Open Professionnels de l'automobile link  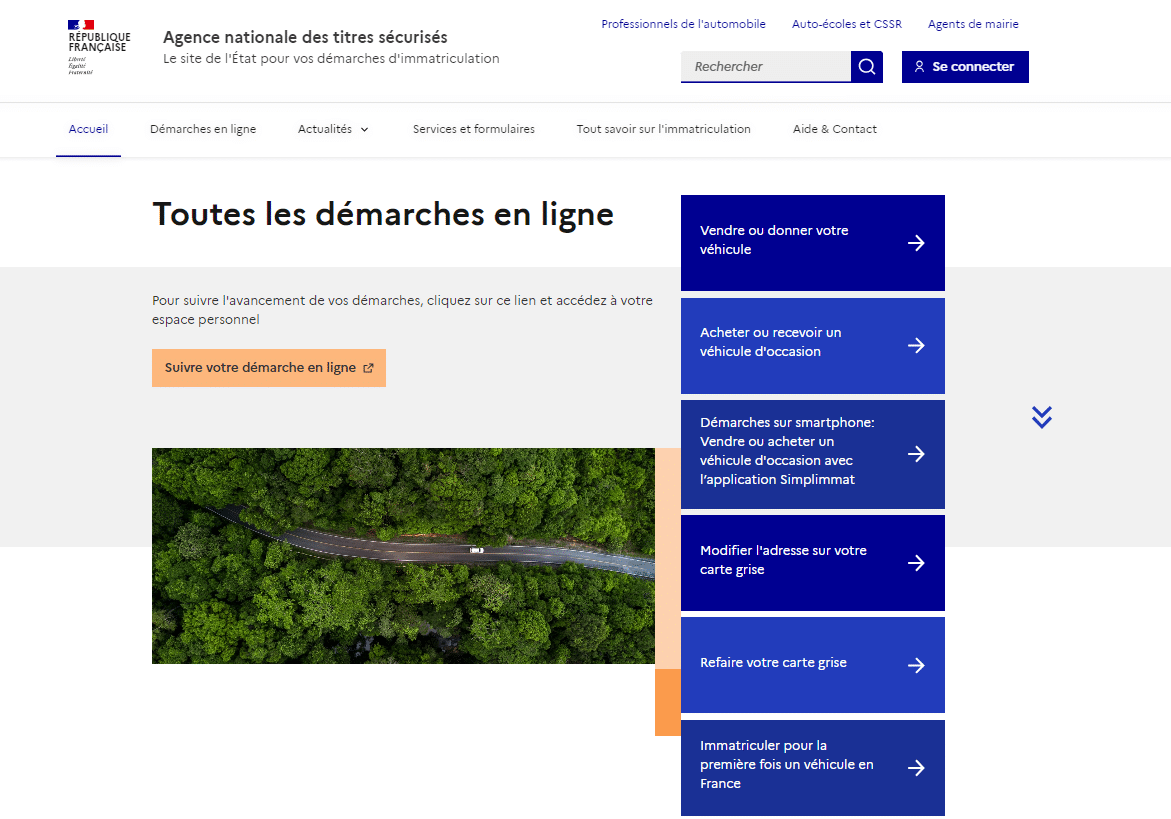[683, 24]
